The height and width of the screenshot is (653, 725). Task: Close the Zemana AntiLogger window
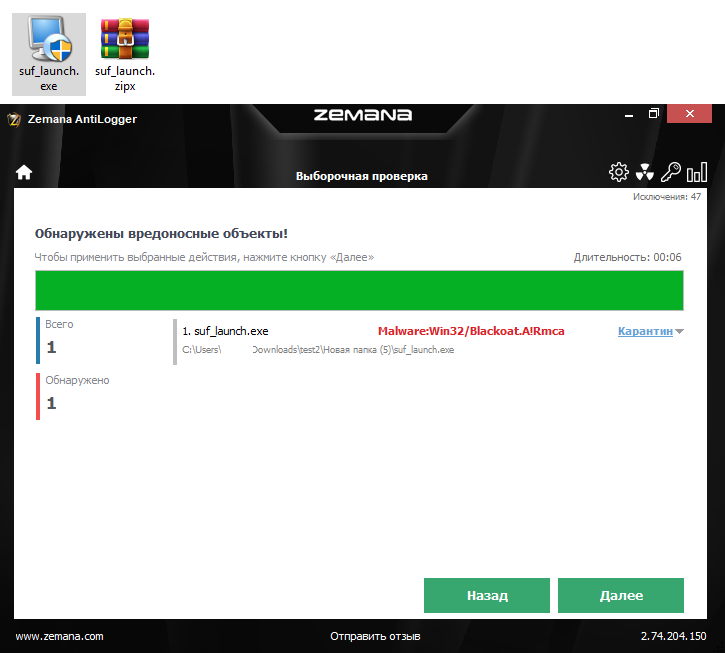pyautogui.click(x=689, y=113)
